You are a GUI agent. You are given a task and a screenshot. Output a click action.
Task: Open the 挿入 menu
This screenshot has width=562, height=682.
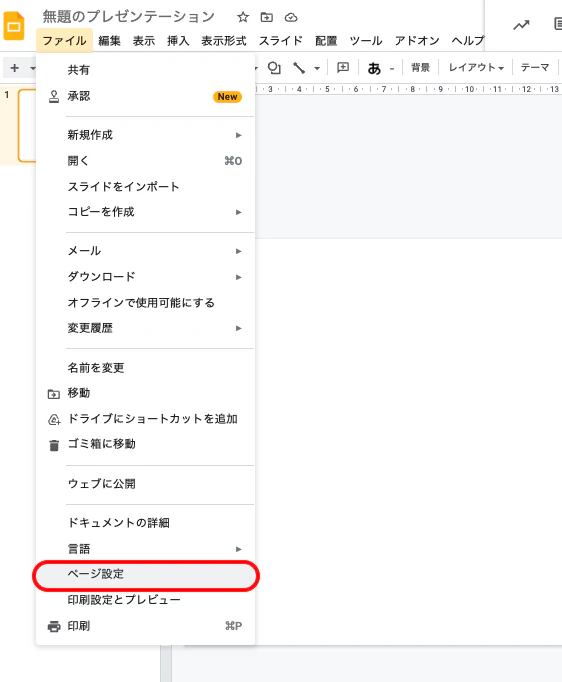tap(178, 41)
